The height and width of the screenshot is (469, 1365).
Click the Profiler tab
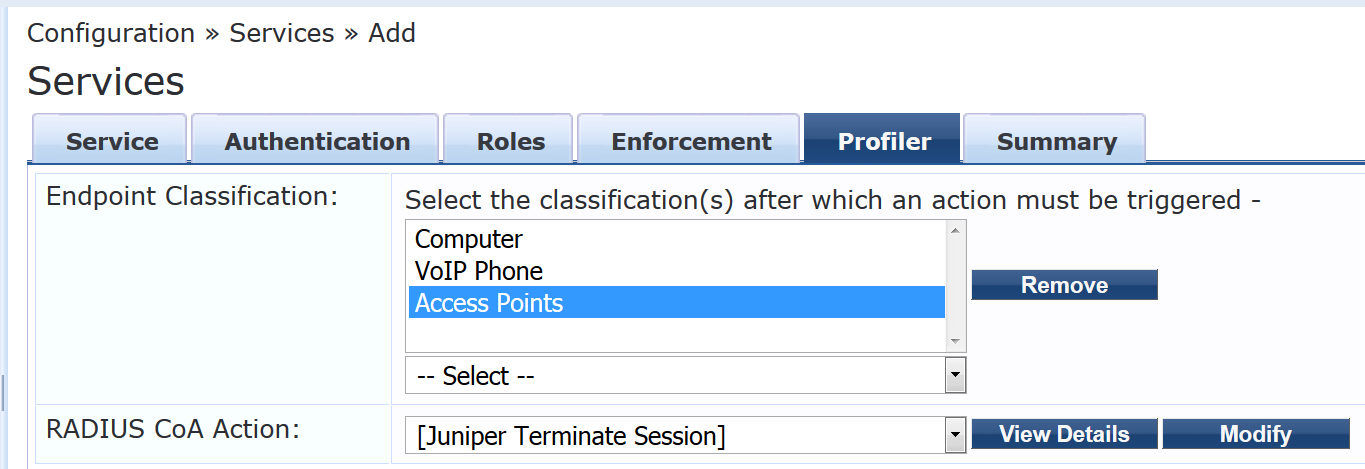click(884, 141)
